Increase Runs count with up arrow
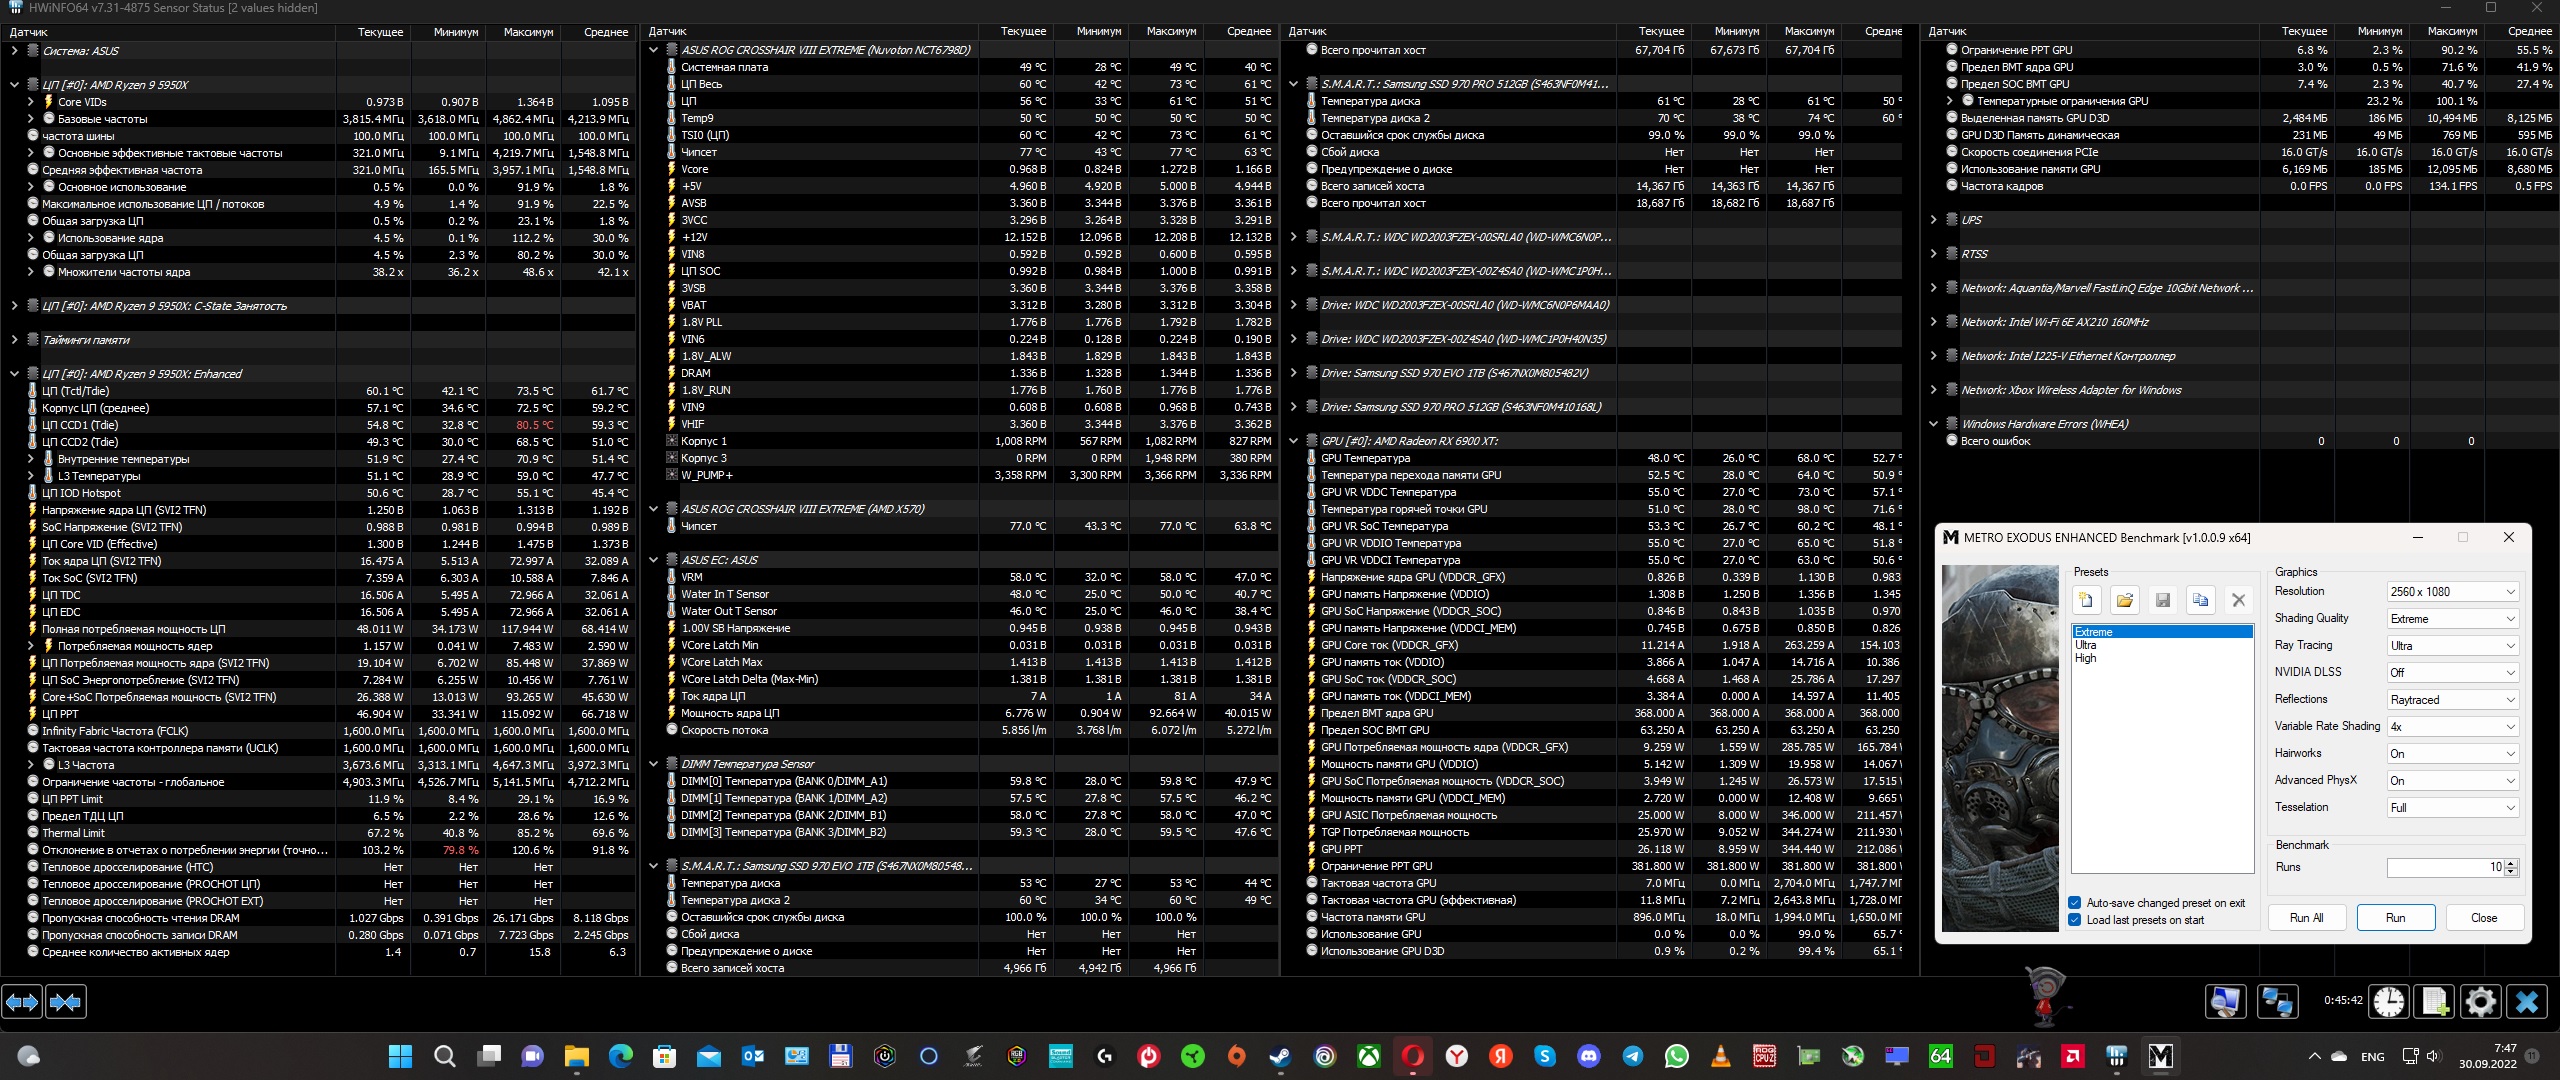 (x=2512, y=863)
